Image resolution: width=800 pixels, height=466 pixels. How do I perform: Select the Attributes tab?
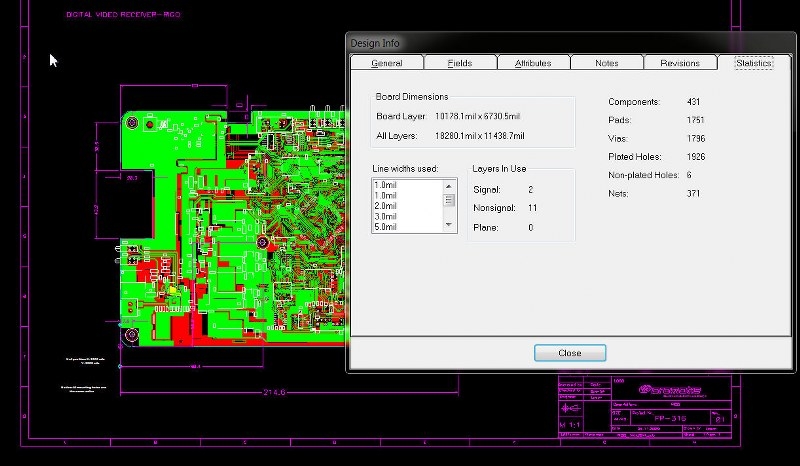(x=532, y=63)
